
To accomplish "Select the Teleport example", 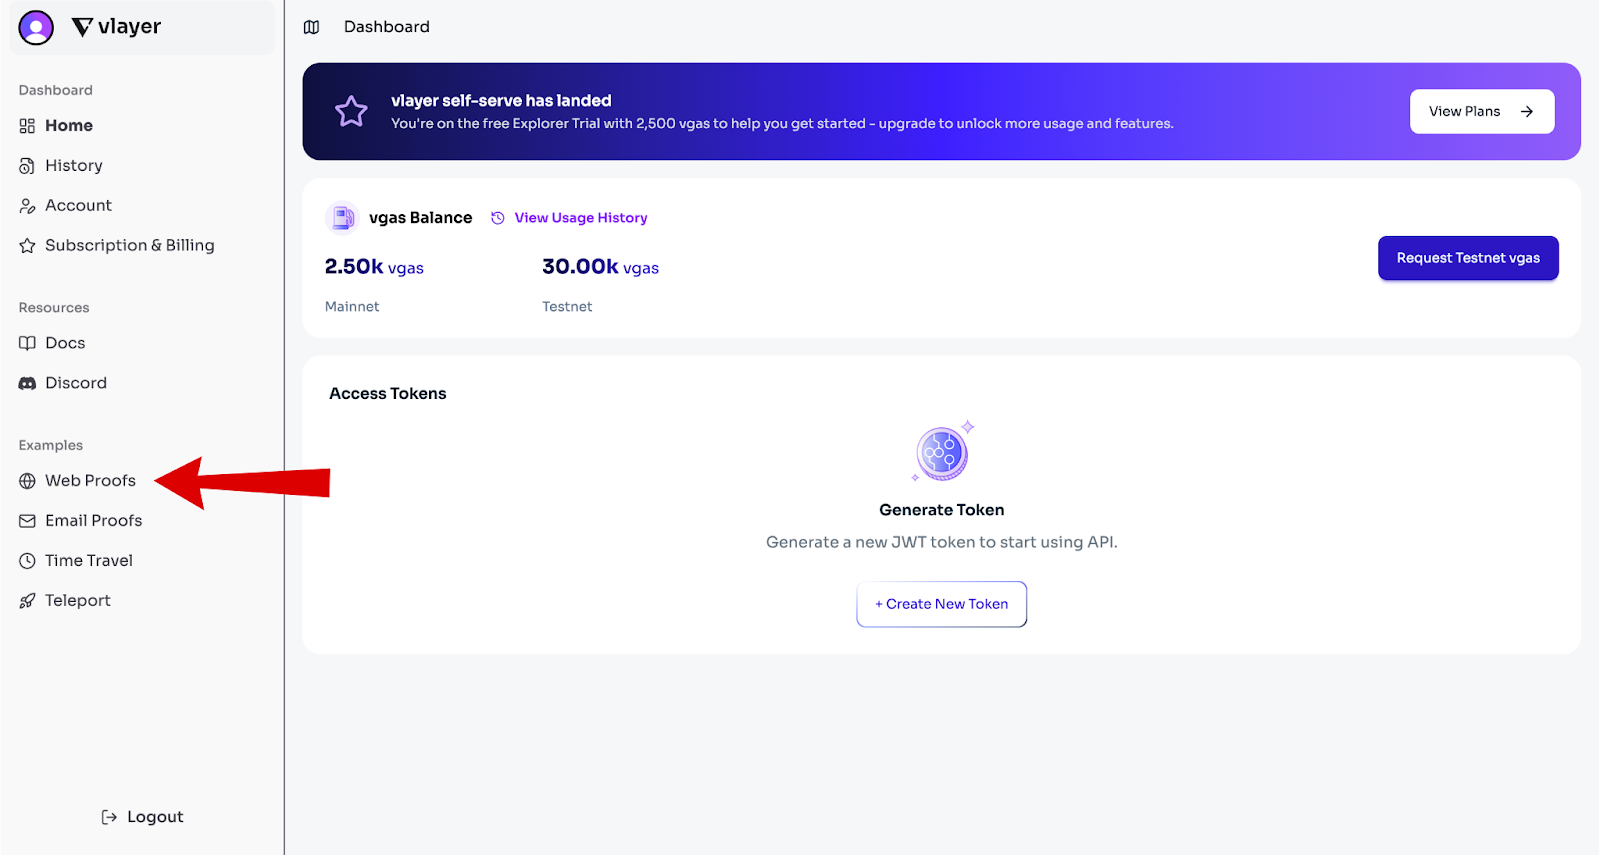I will point(78,601).
